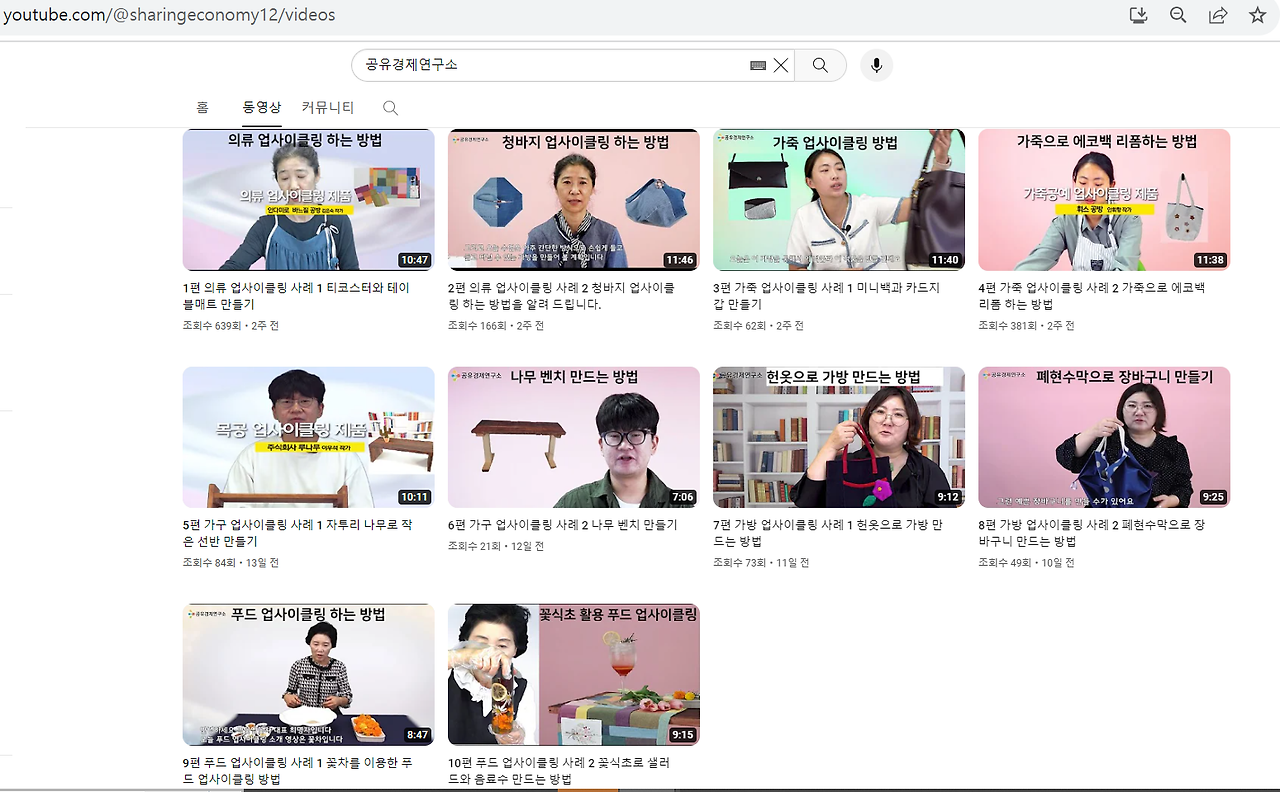Clear the search query with the X icon
This screenshot has height=792, width=1280.
click(781, 64)
